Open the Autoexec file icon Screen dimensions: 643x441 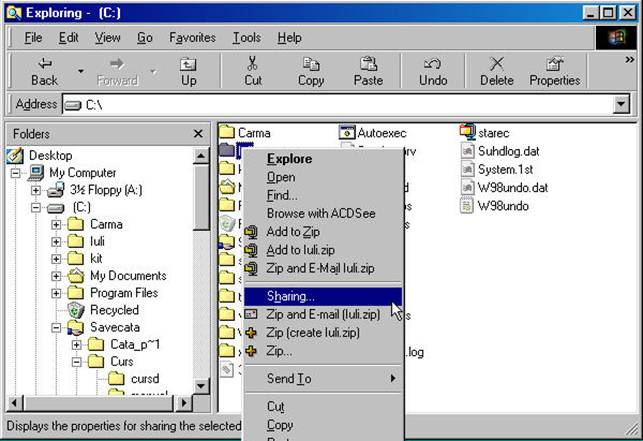(x=348, y=132)
